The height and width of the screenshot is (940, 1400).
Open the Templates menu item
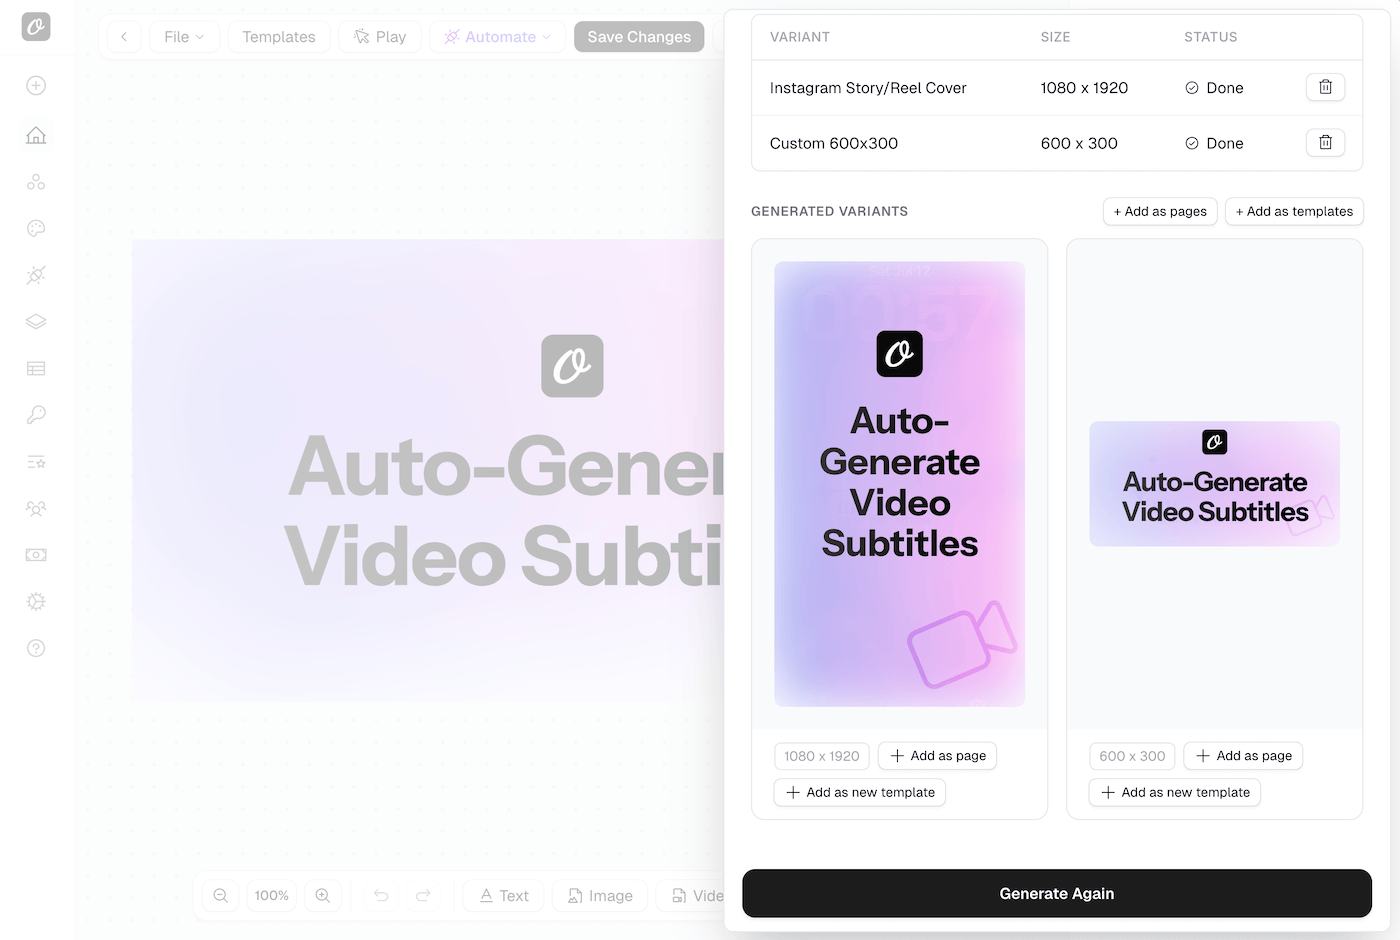pos(279,37)
